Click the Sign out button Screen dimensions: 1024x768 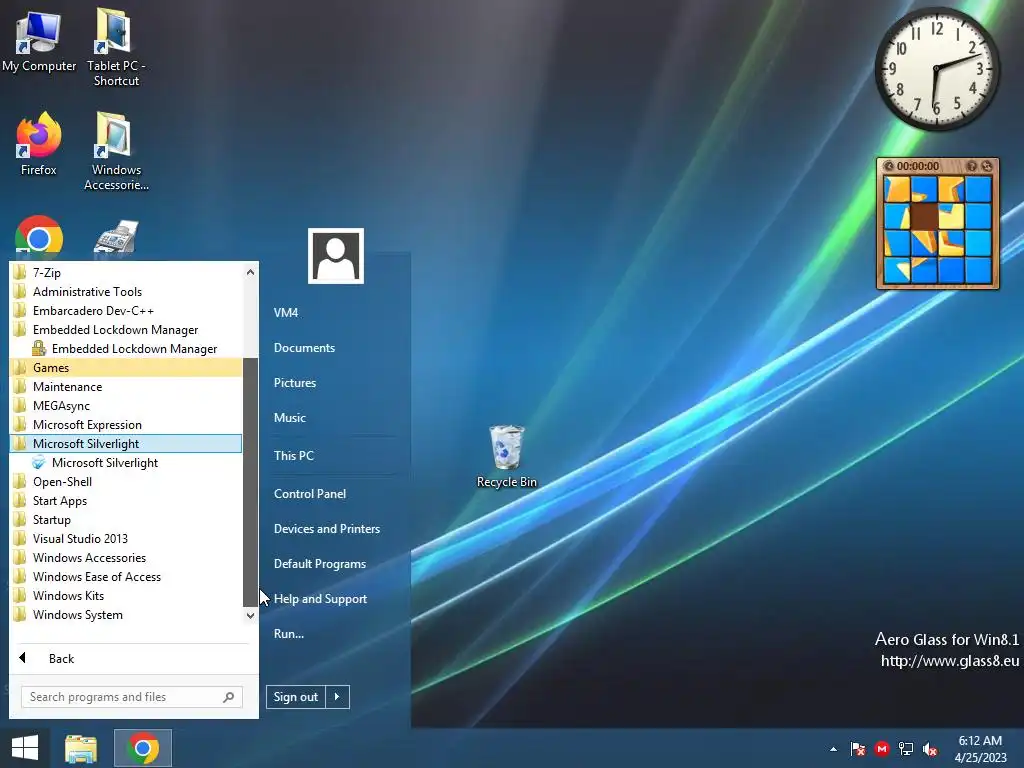[296, 697]
